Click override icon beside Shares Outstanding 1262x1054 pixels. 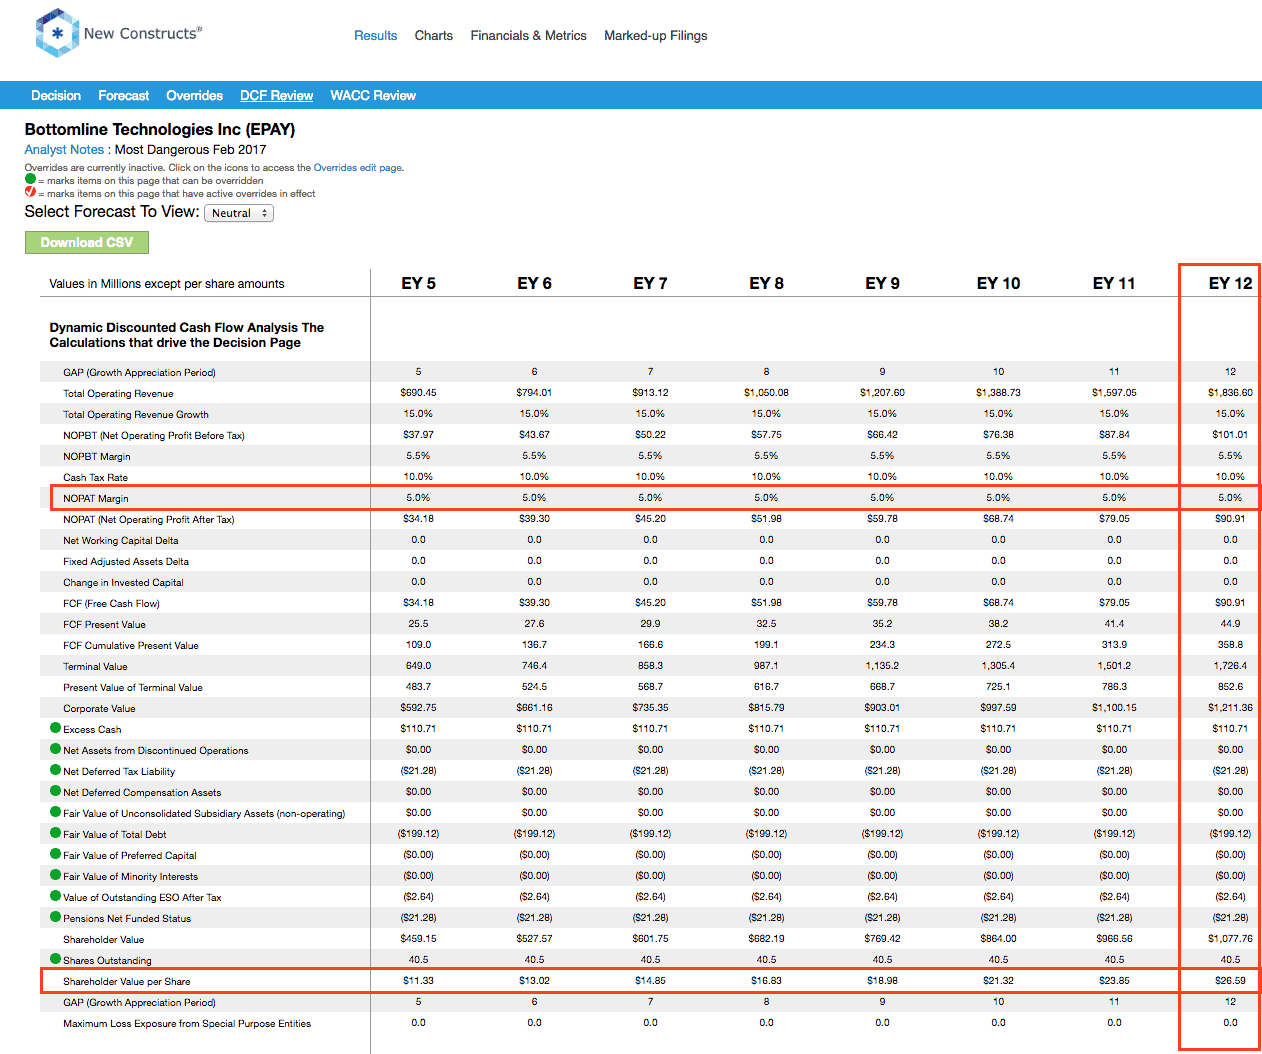tap(56, 959)
